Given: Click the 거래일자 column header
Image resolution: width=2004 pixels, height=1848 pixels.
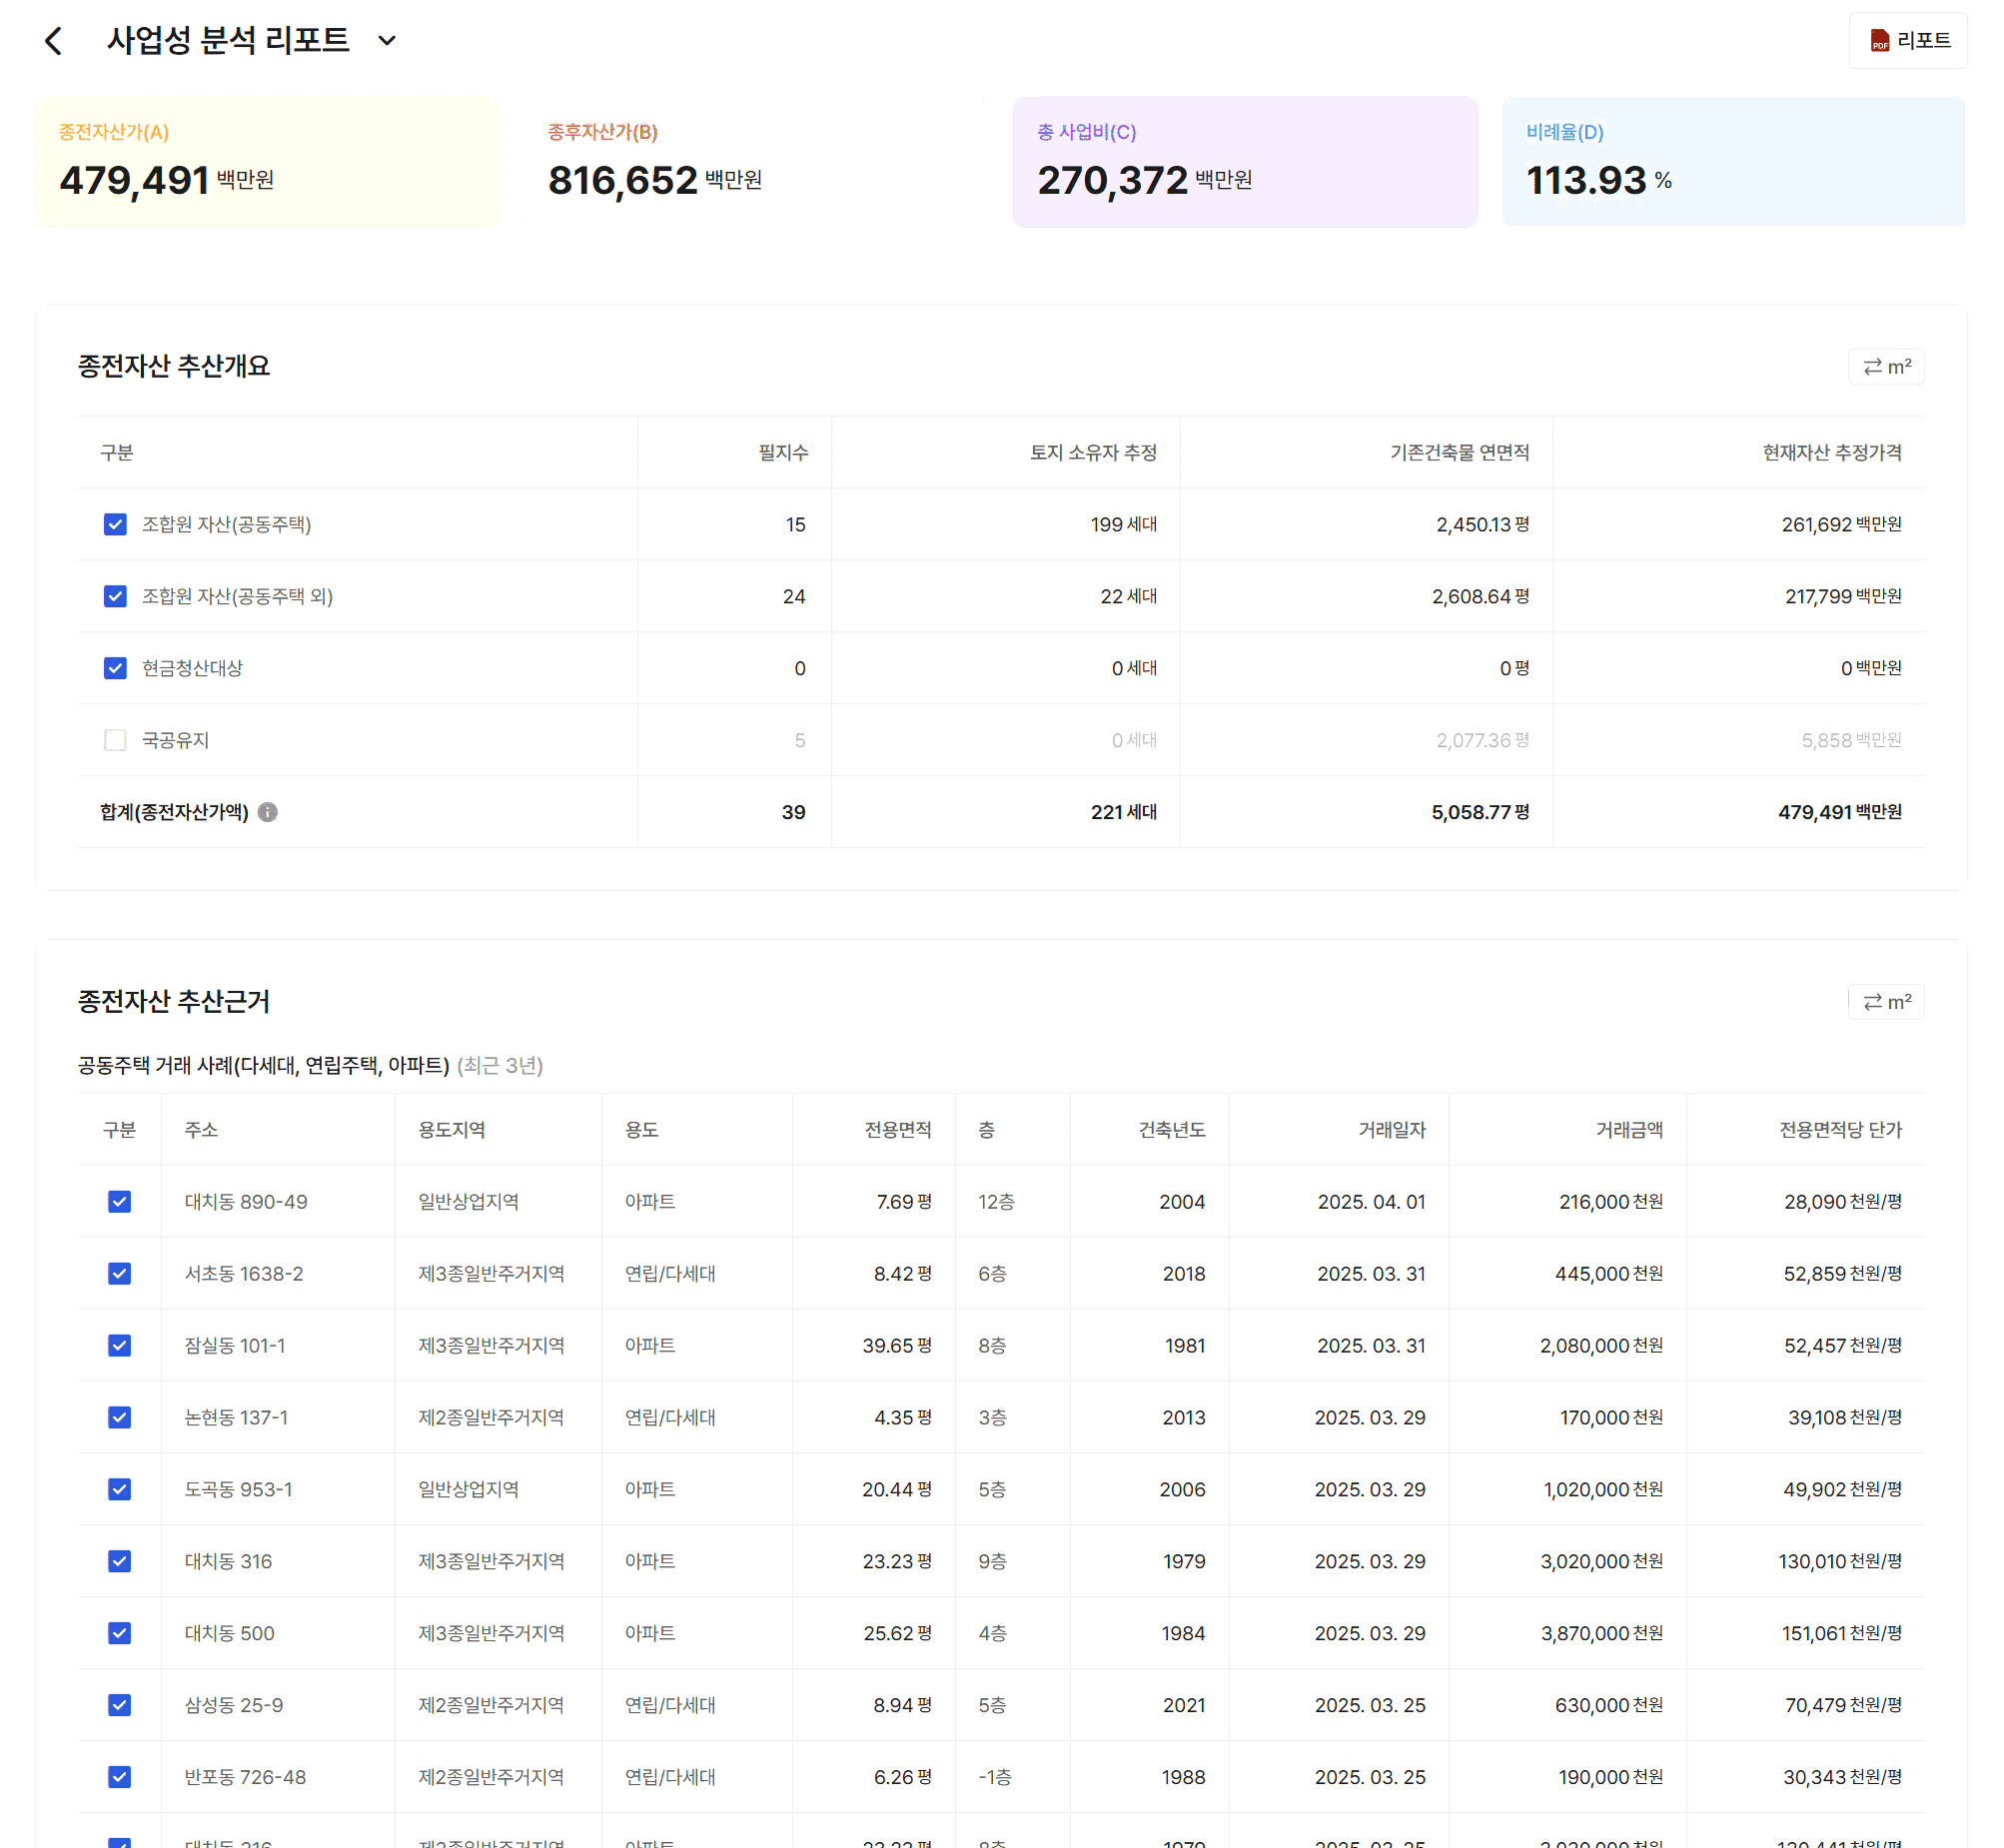Looking at the screenshot, I should coord(1391,1130).
